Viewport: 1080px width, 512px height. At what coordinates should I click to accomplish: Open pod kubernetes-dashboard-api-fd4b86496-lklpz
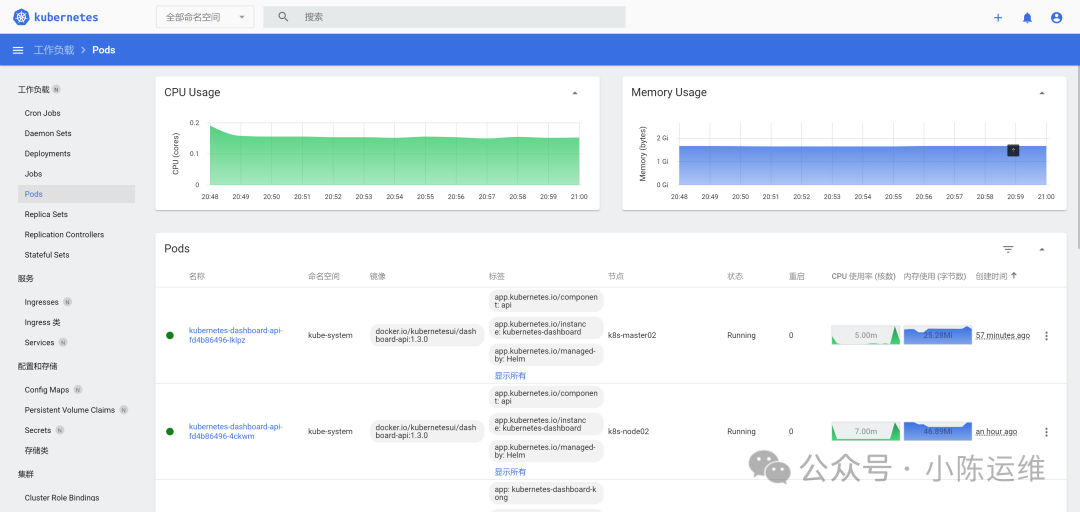[236, 335]
